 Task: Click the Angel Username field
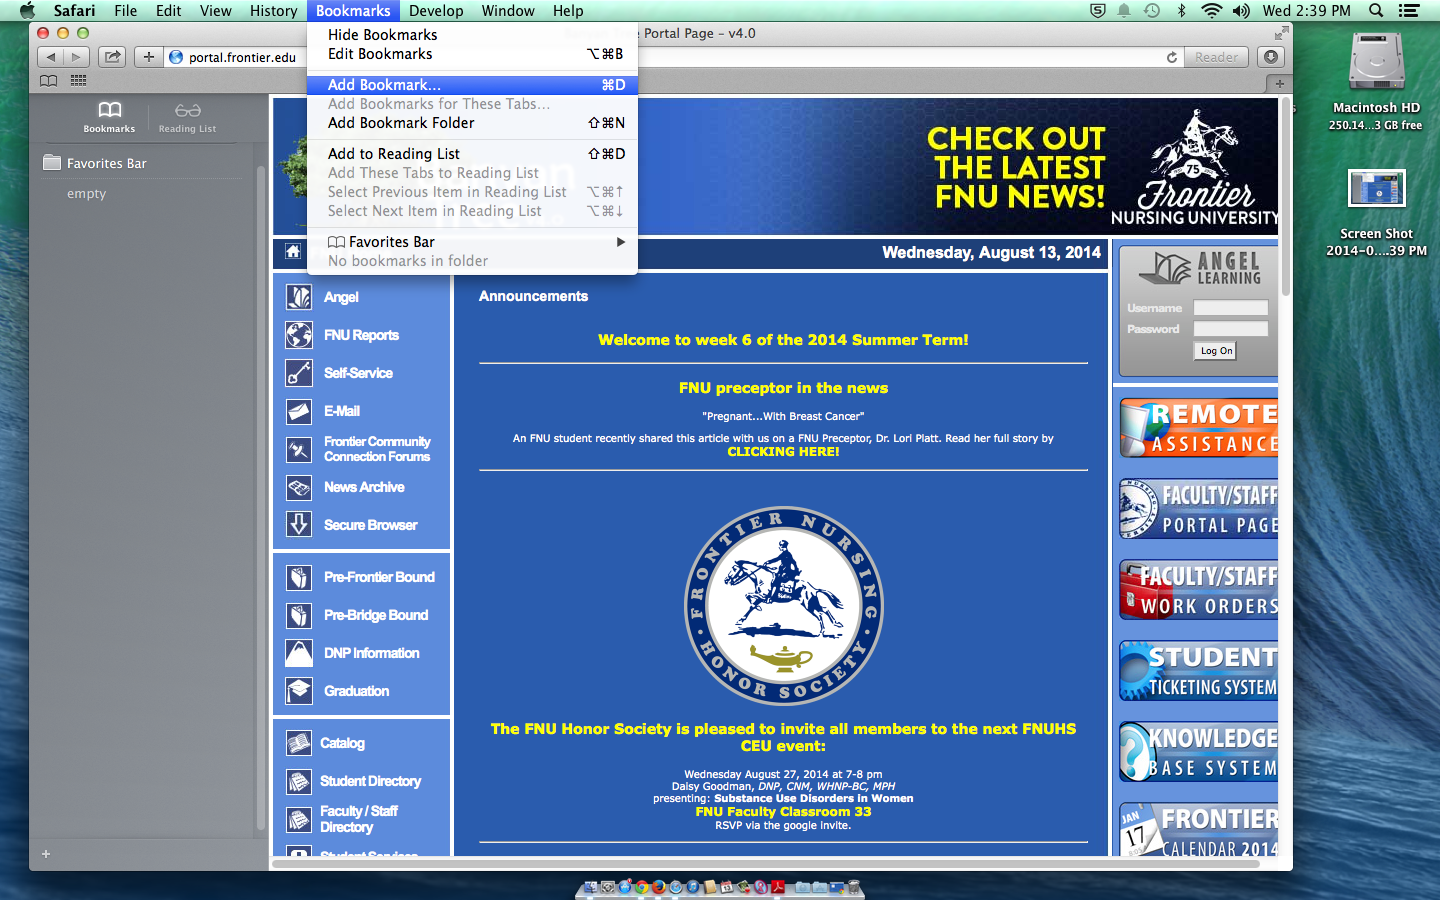click(x=1231, y=308)
